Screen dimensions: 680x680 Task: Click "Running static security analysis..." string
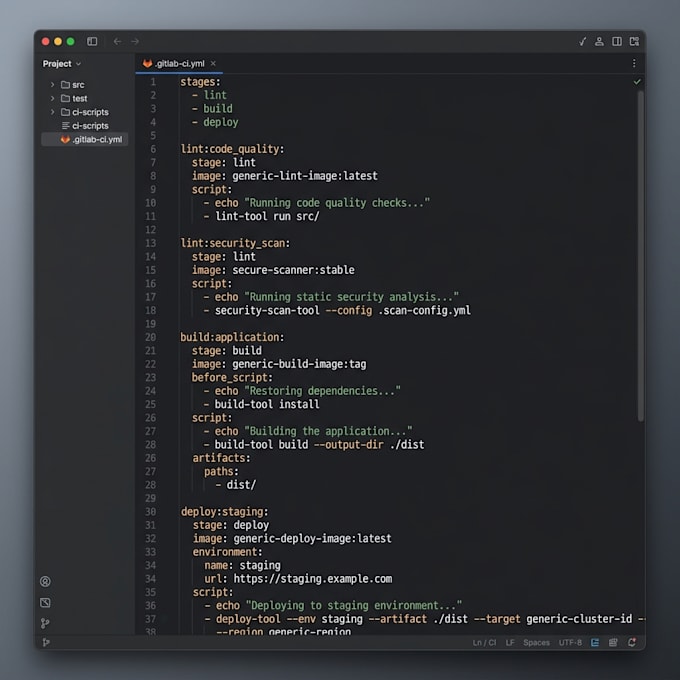coord(351,297)
